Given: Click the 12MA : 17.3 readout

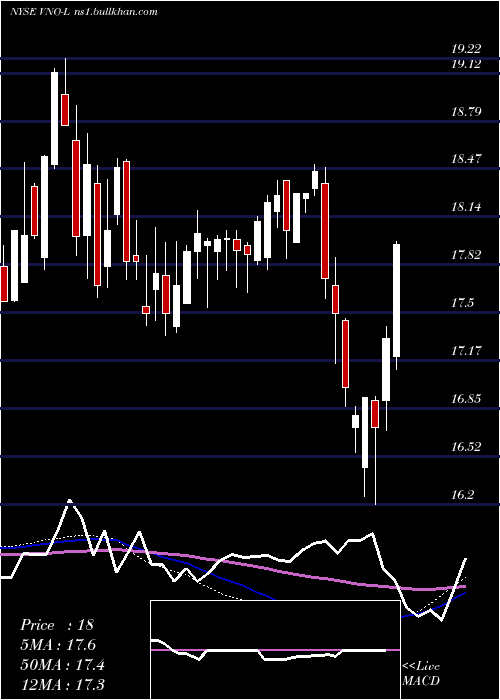Looking at the screenshot, I should coord(62,684).
